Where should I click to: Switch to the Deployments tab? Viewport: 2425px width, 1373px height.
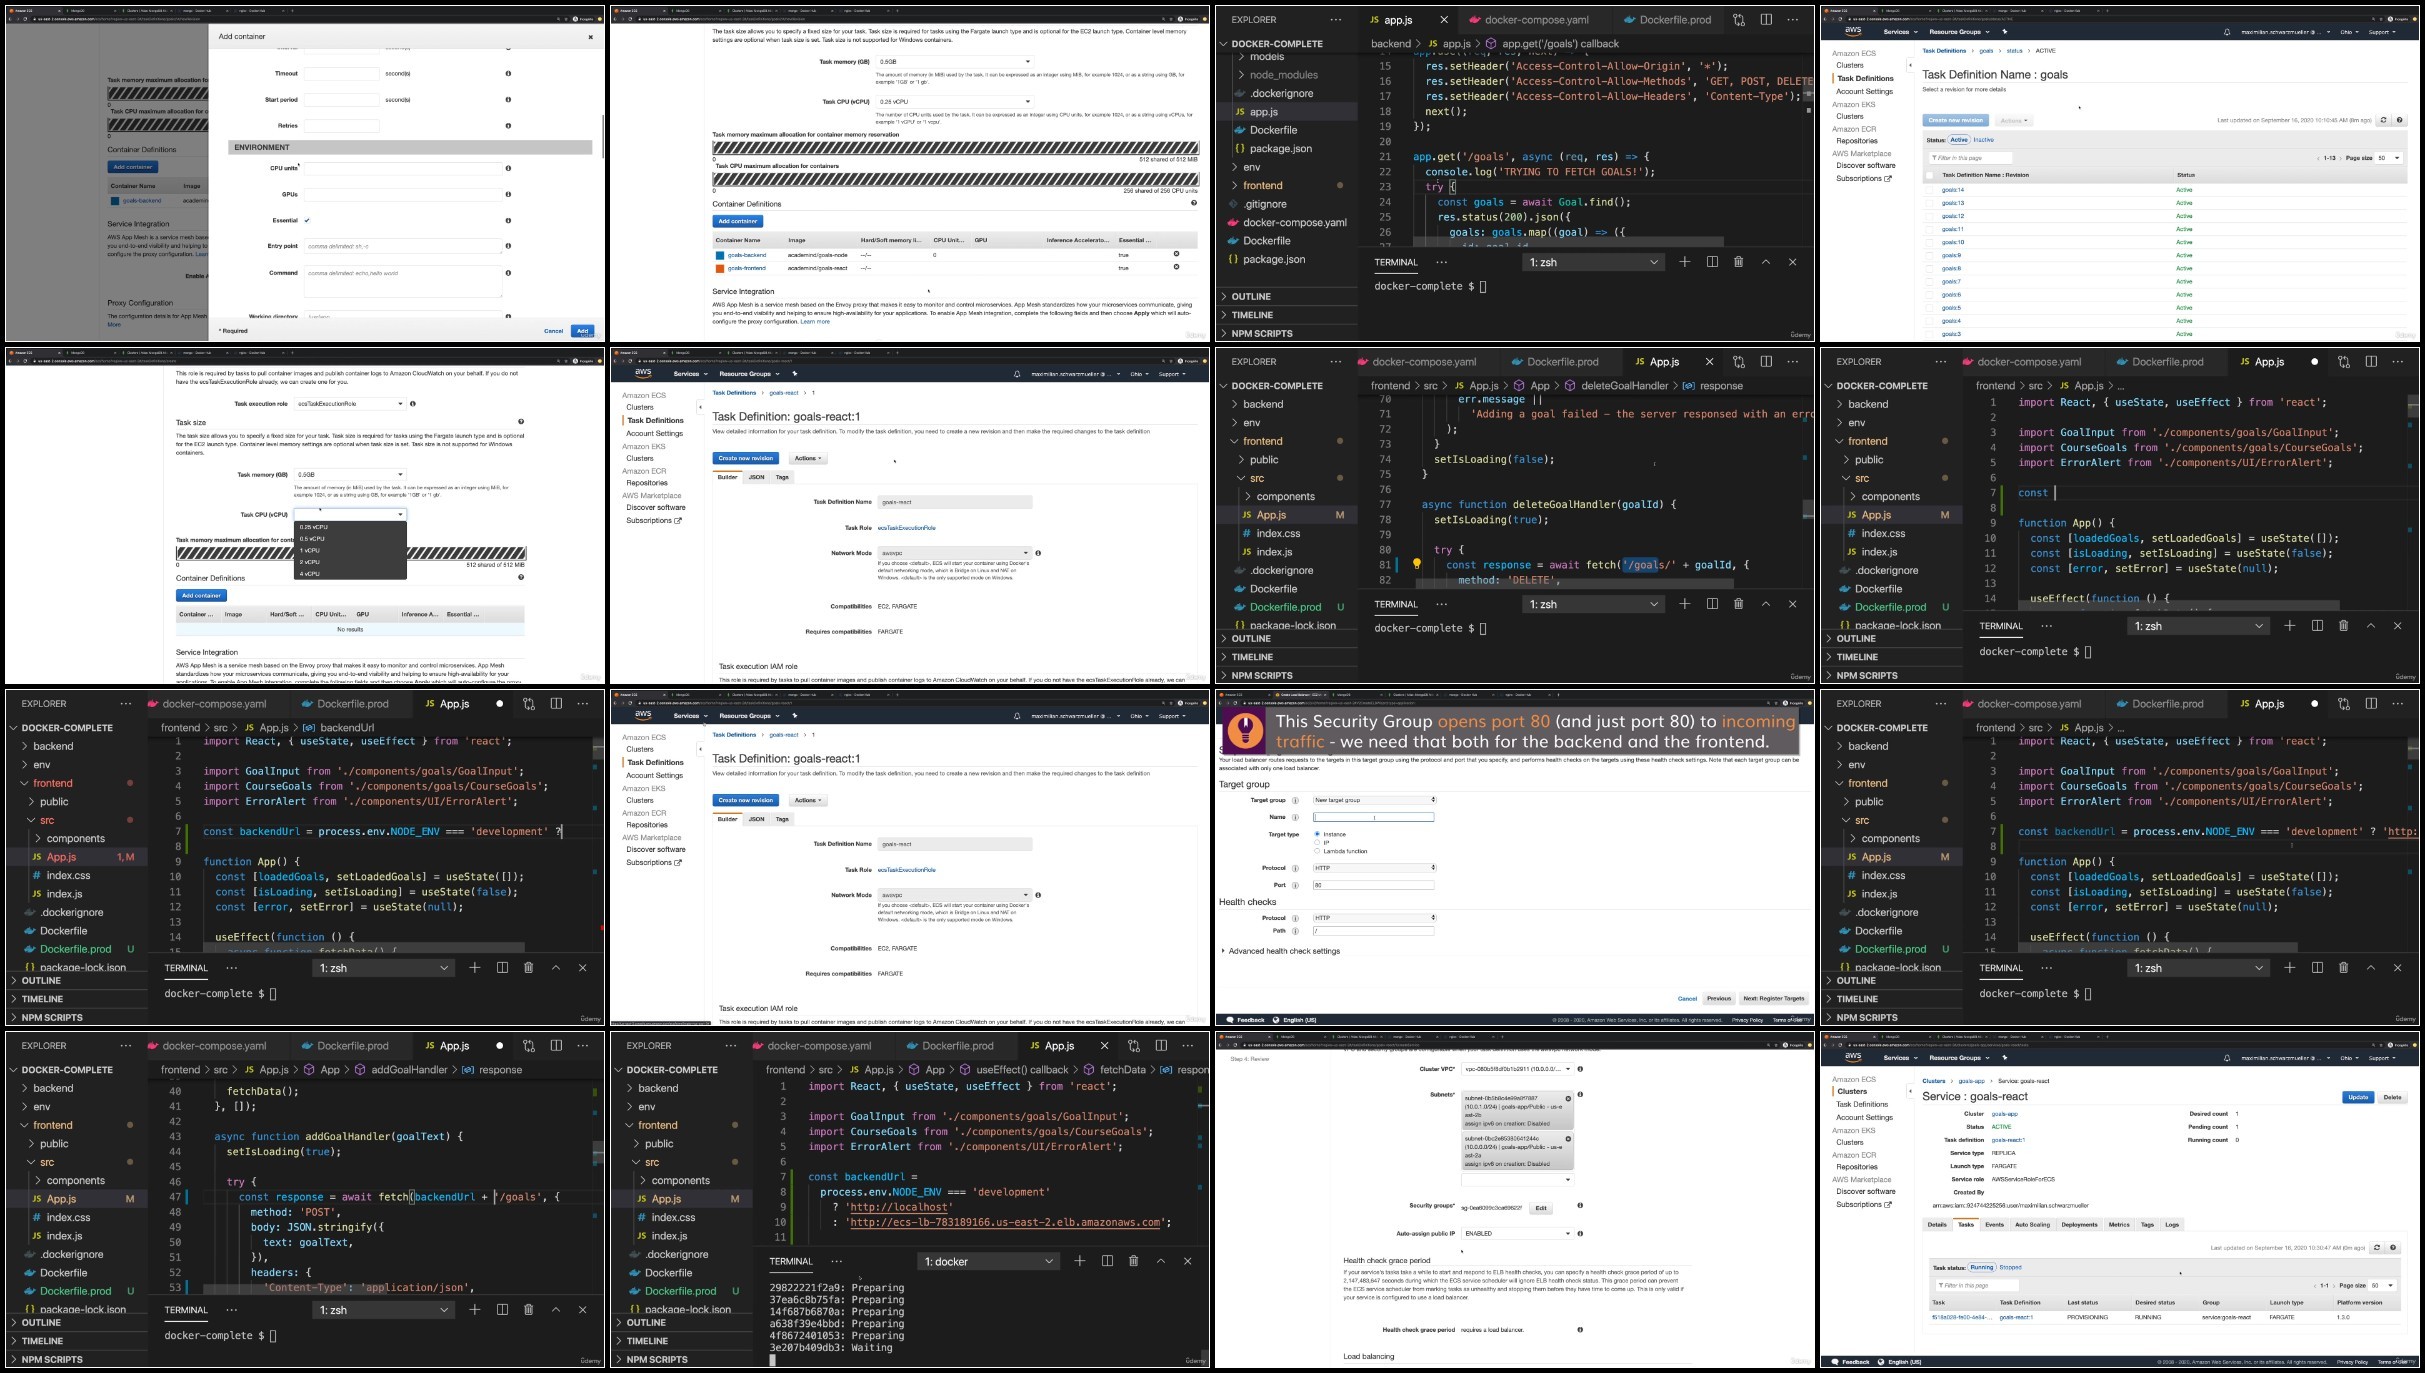point(2079,1224)
